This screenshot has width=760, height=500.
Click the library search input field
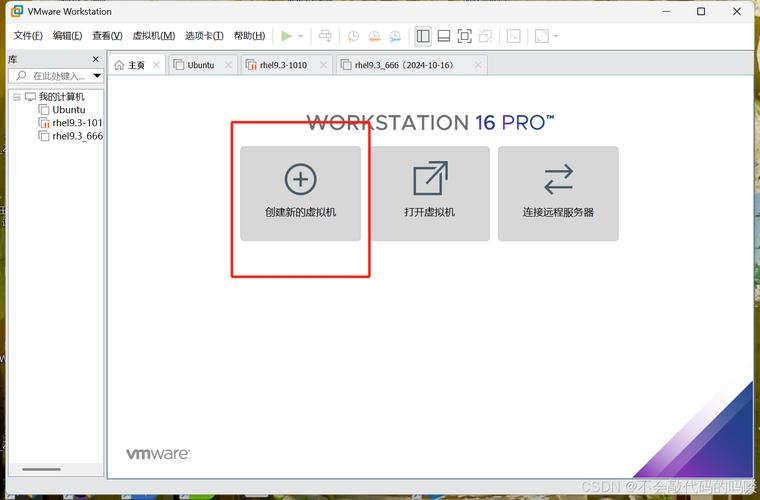(x=58, y=76)
